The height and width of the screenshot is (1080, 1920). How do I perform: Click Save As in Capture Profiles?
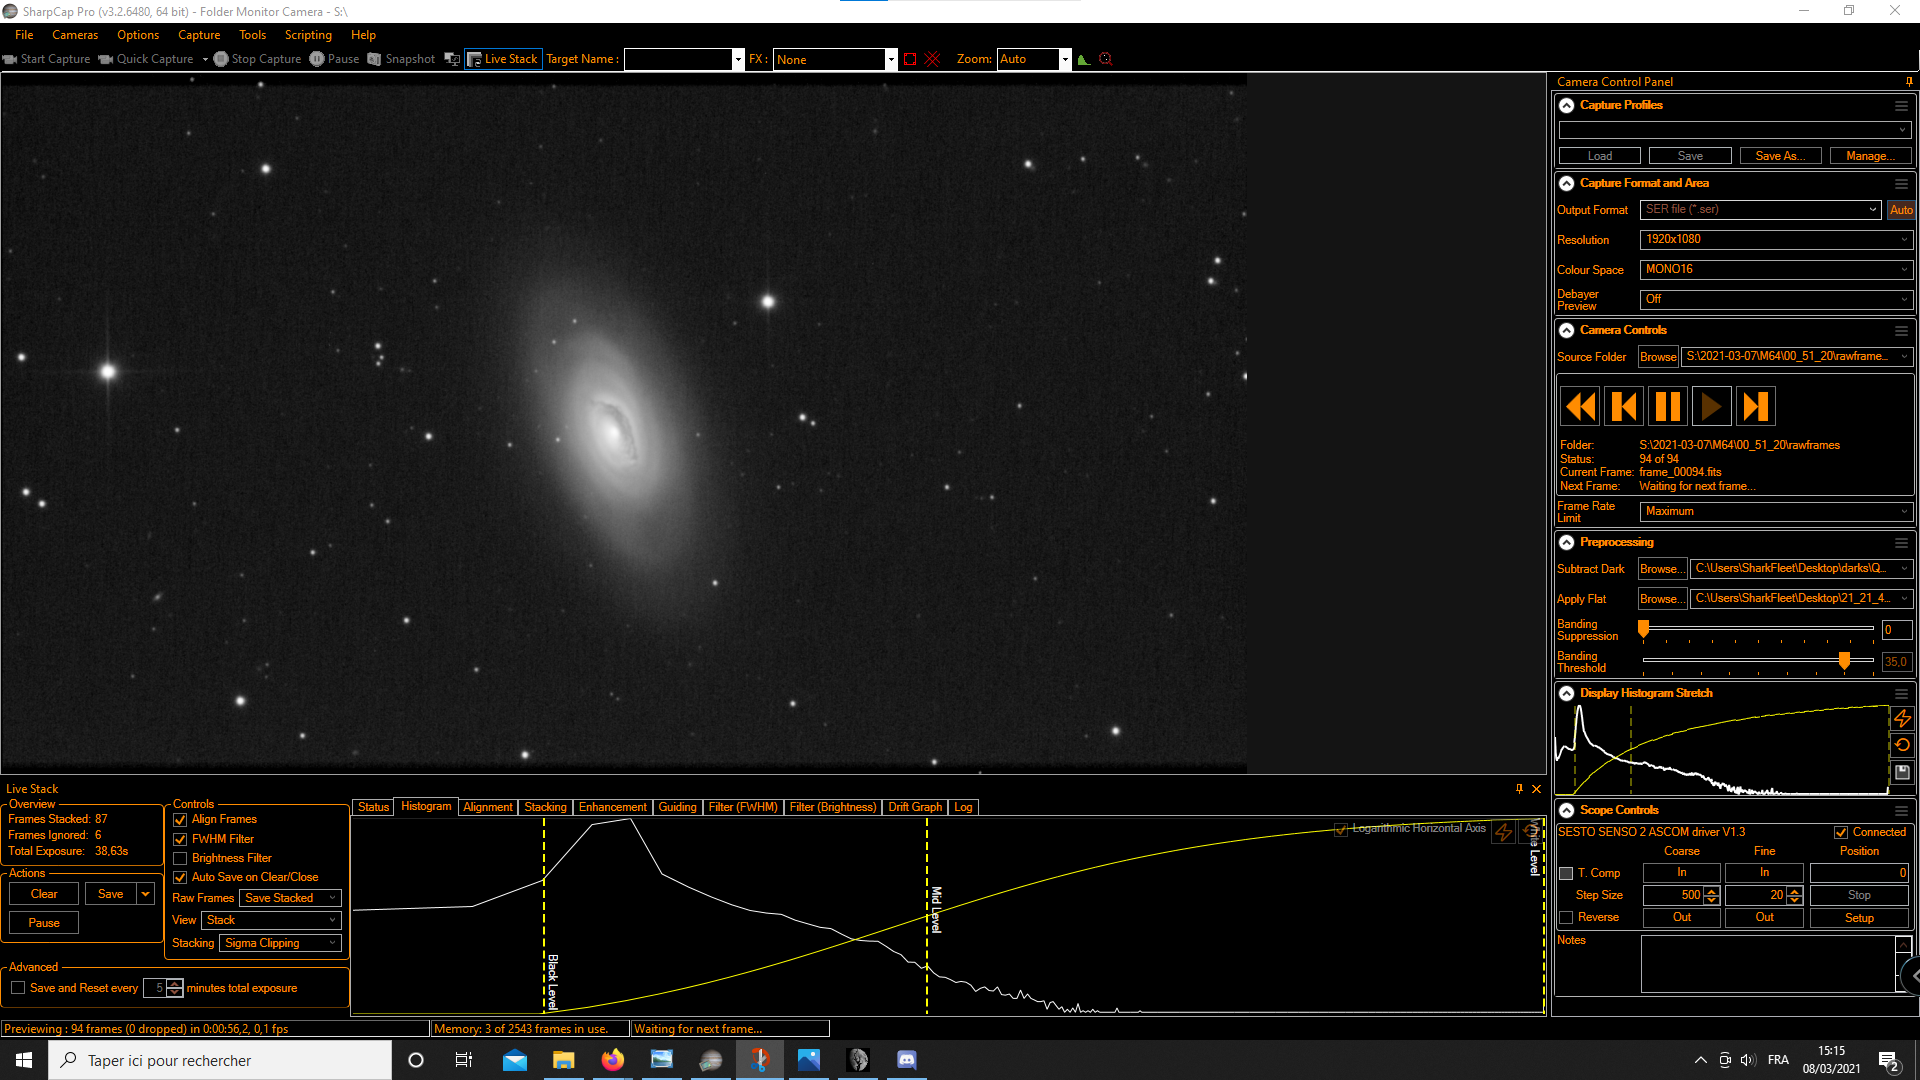click(x=1780, y=156)
